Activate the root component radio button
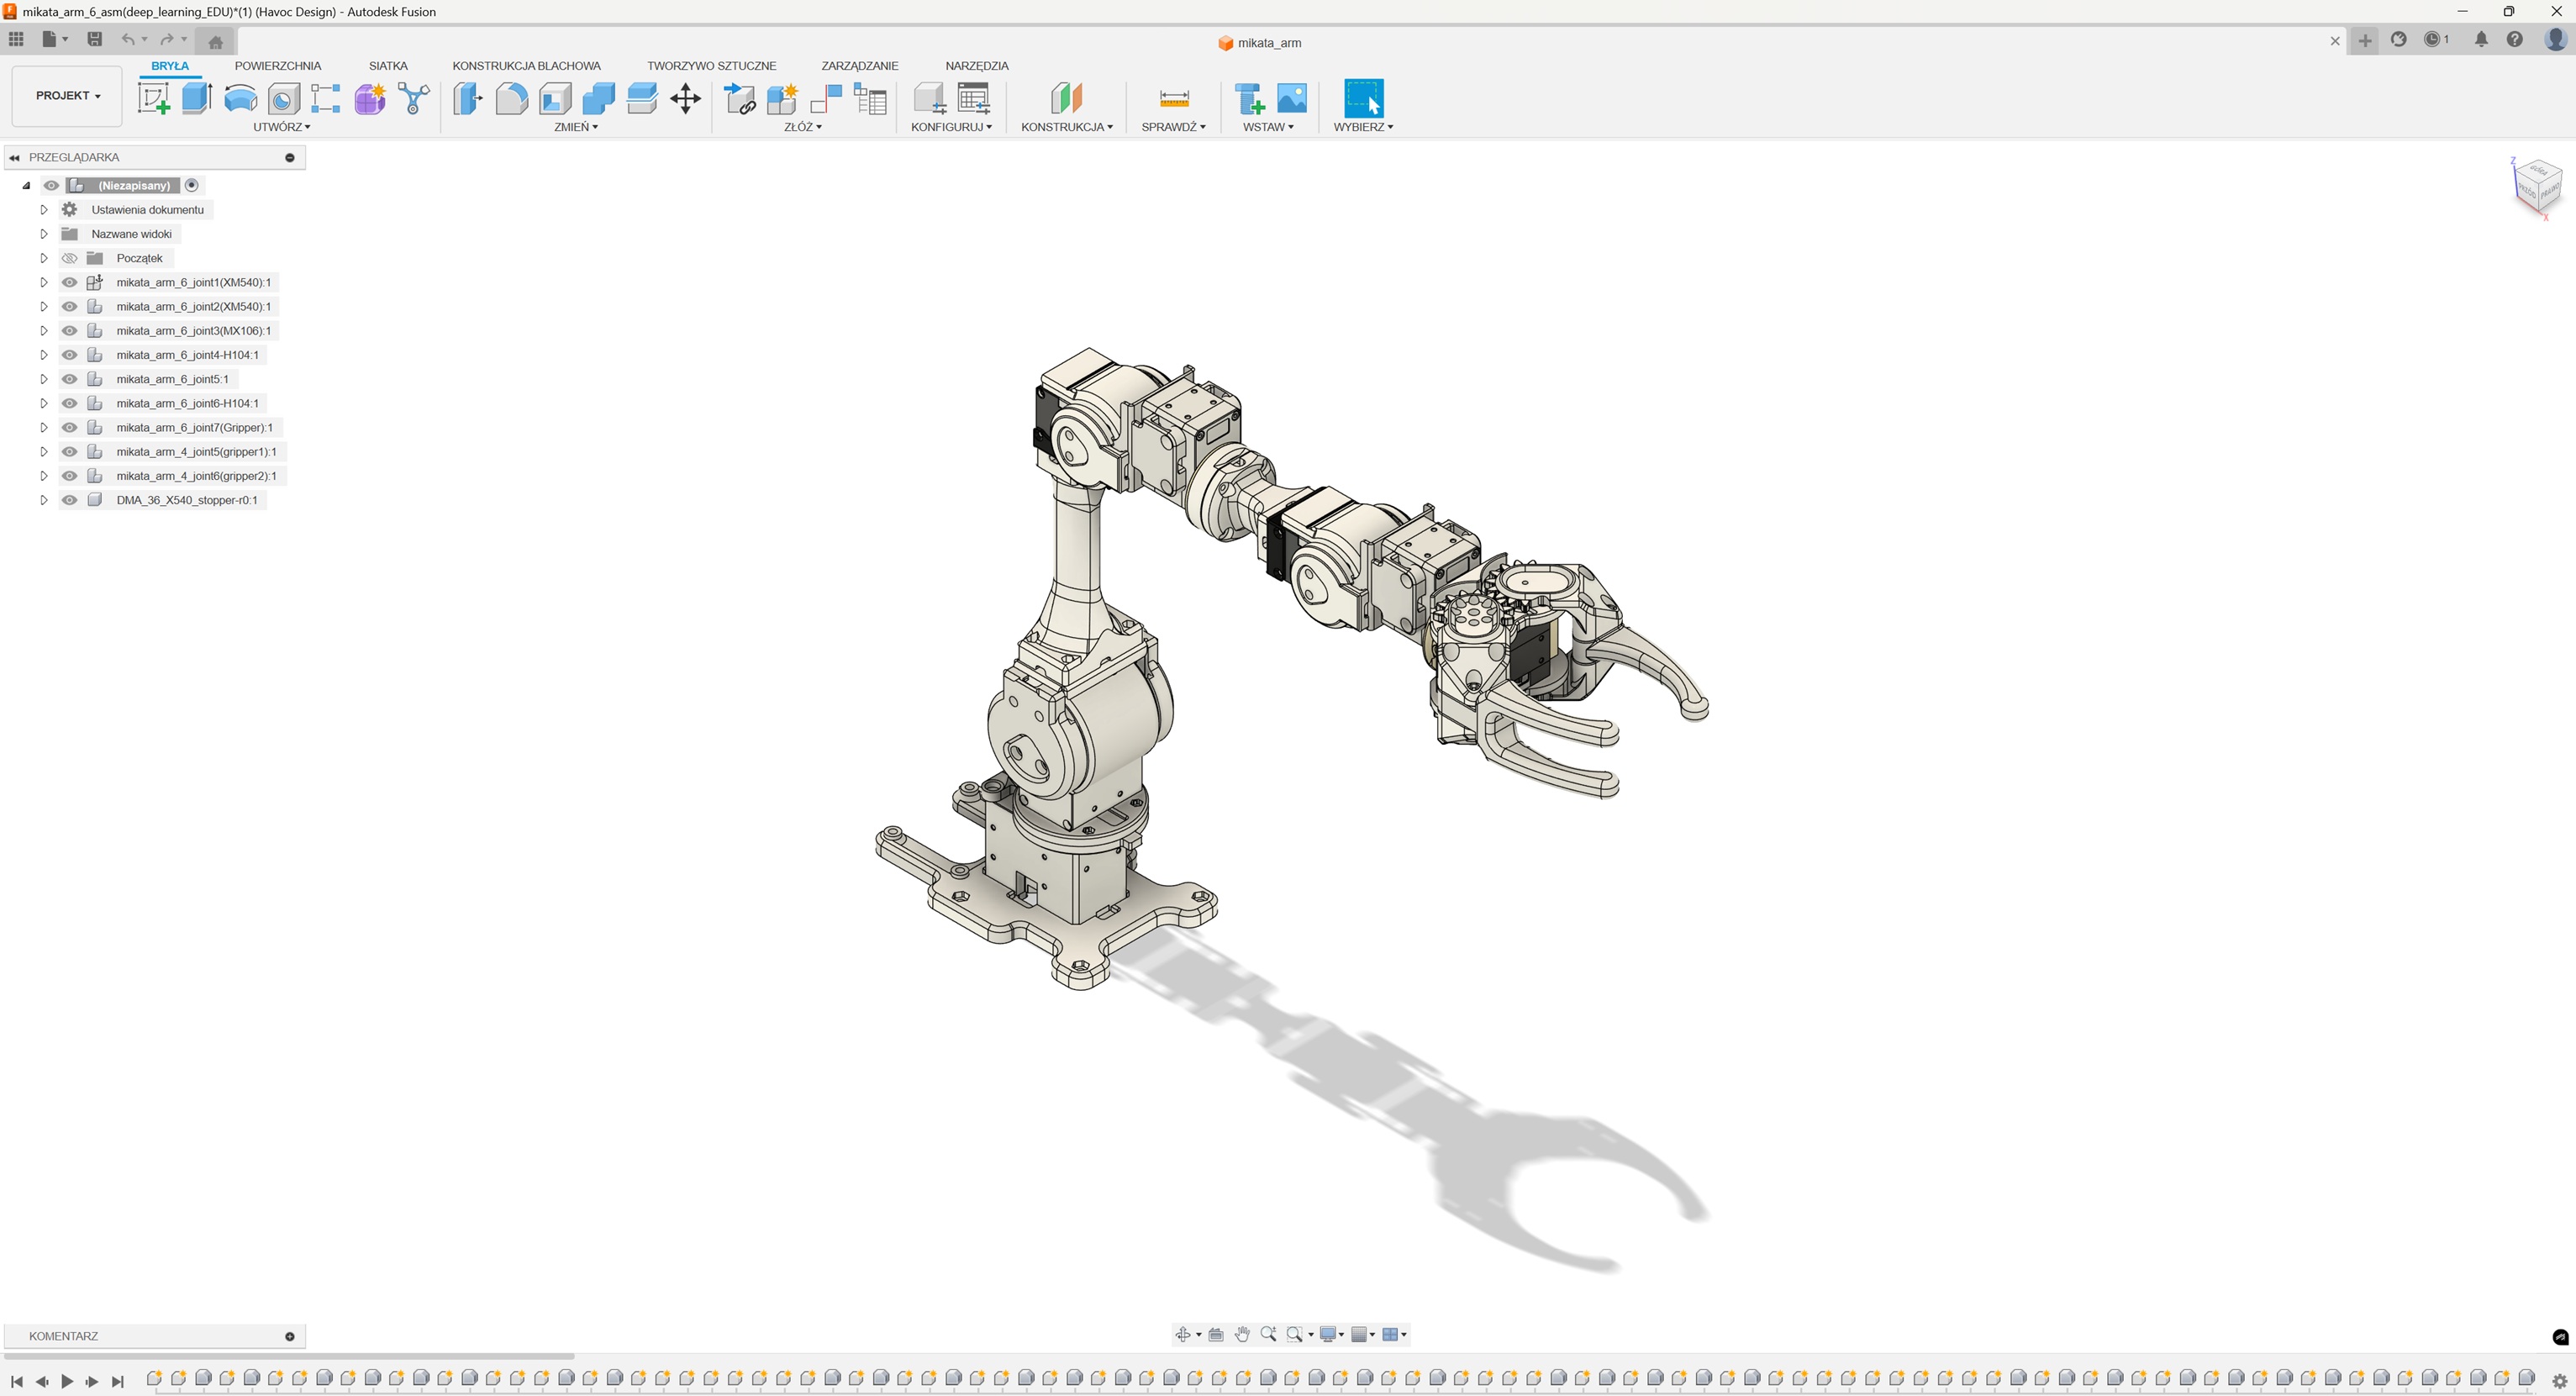Viewport: 2576px width, 1396px height. click(x=192, y=185)
